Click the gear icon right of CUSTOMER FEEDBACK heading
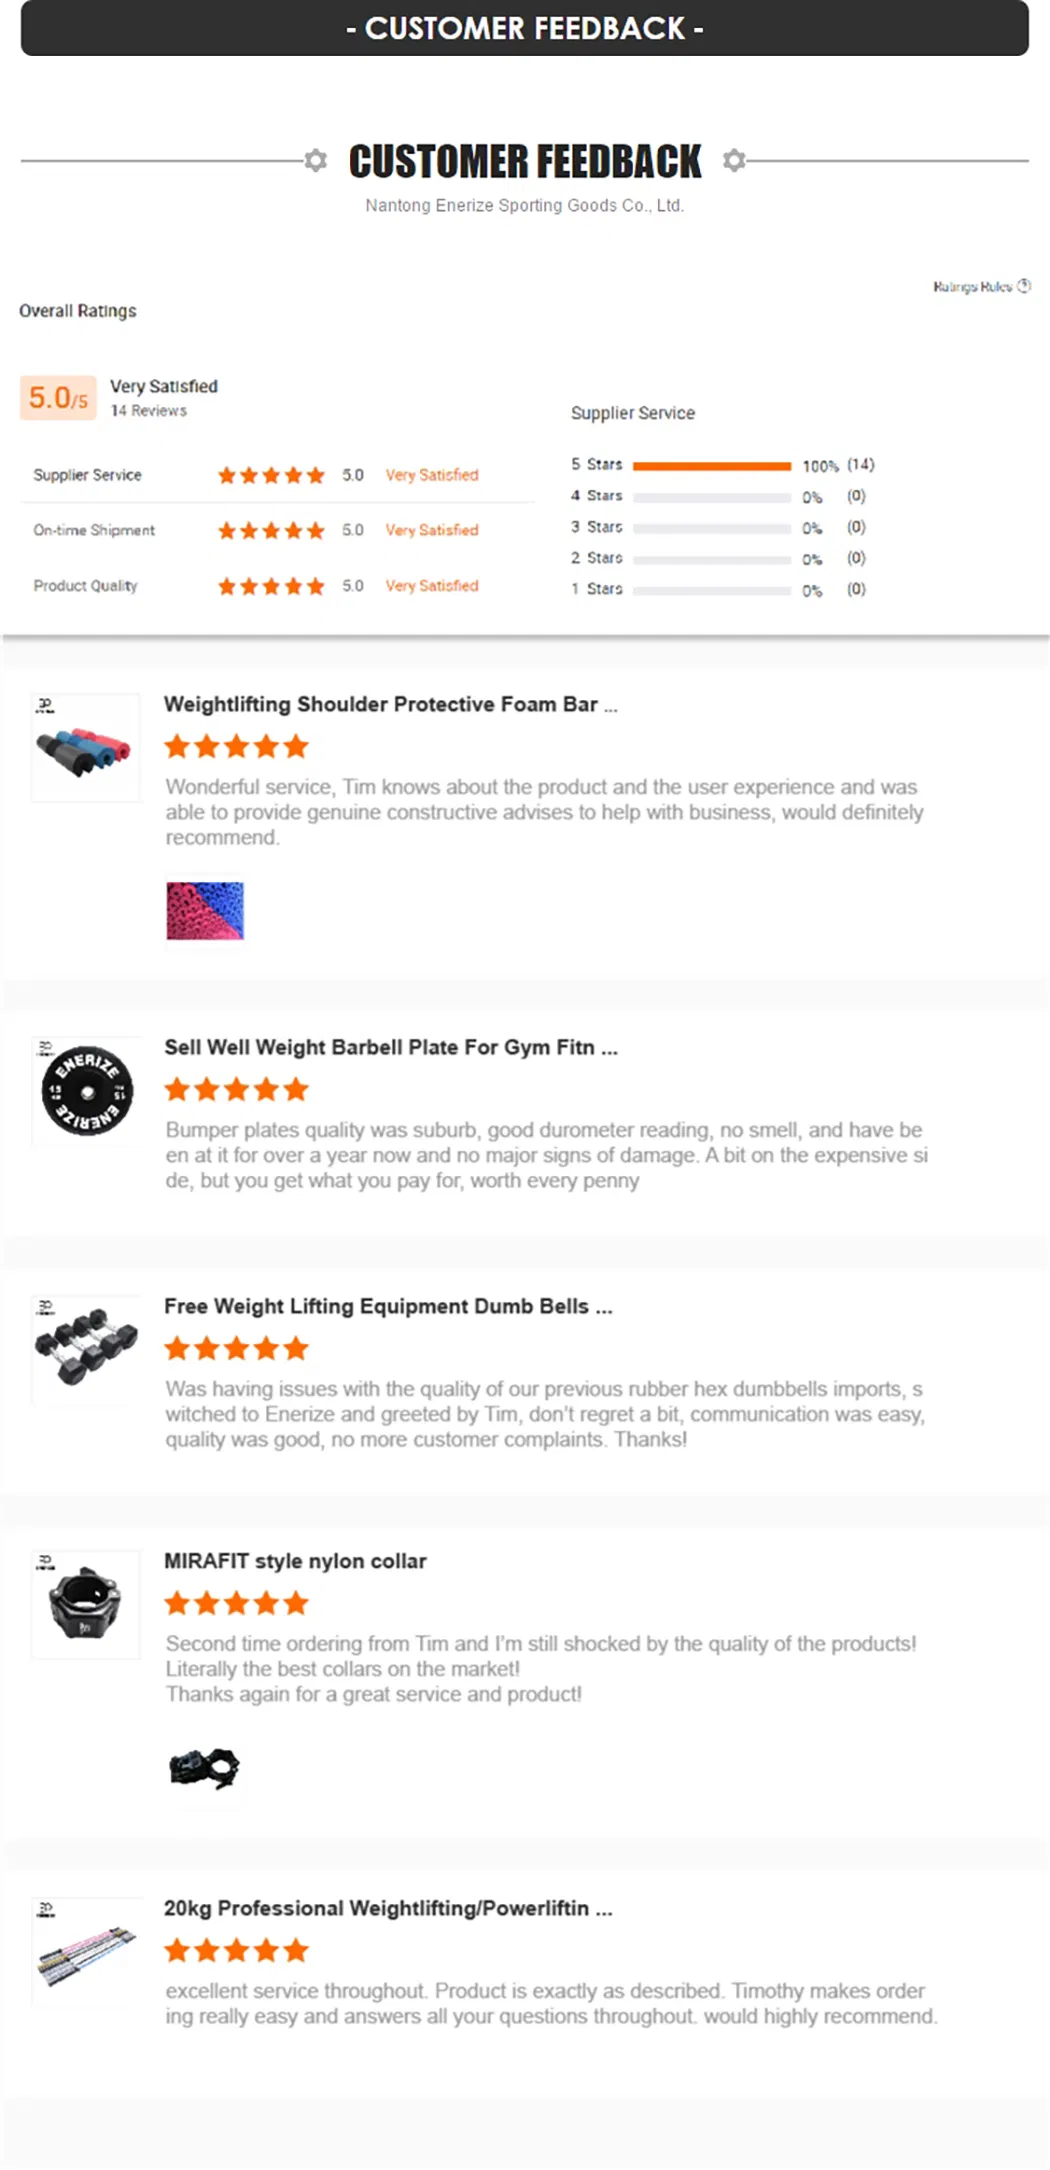Viewport: 1050px width, 2170px height. point(736,160)
